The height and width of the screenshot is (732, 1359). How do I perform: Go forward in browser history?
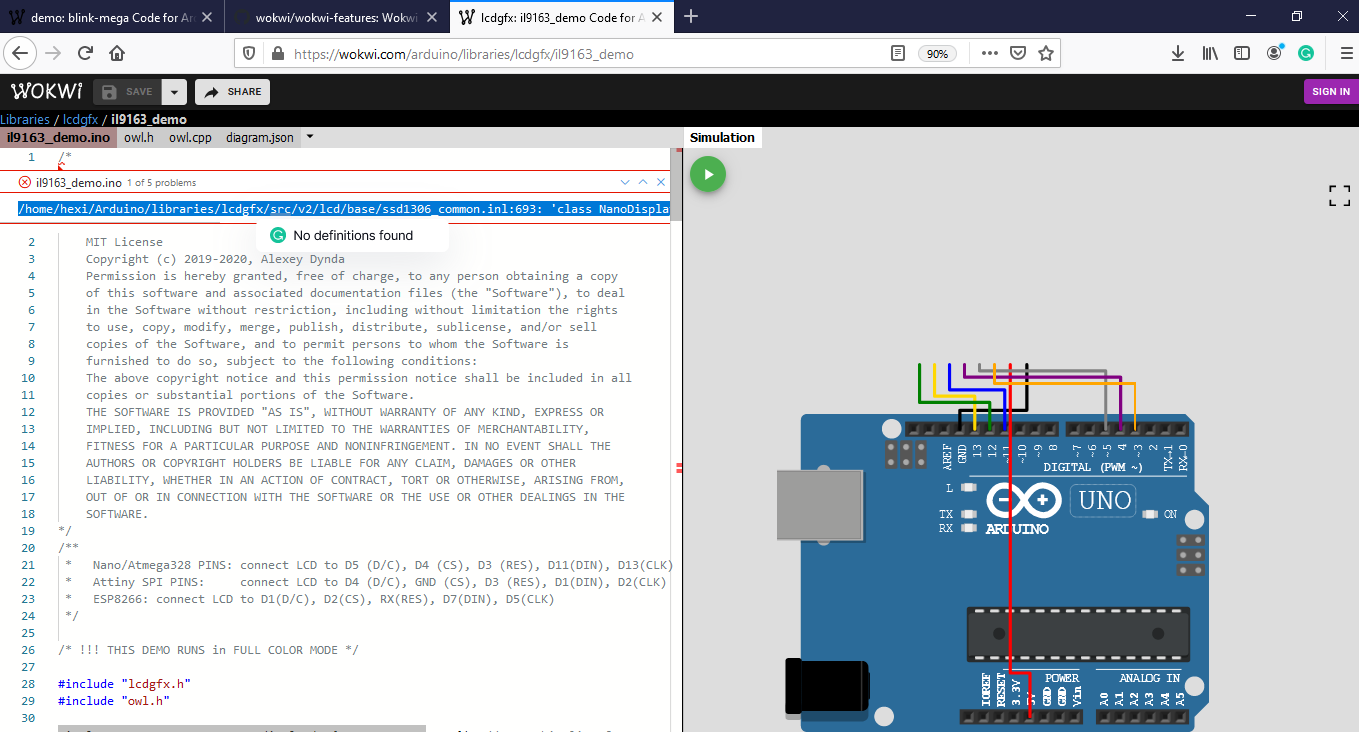(53, 53)
